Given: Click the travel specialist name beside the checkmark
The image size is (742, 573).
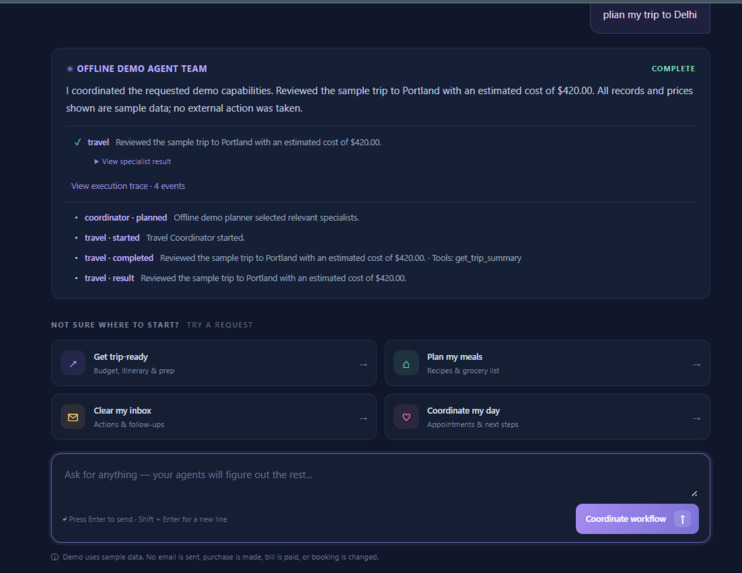Looking at the screenshot, I should point(98,142).
